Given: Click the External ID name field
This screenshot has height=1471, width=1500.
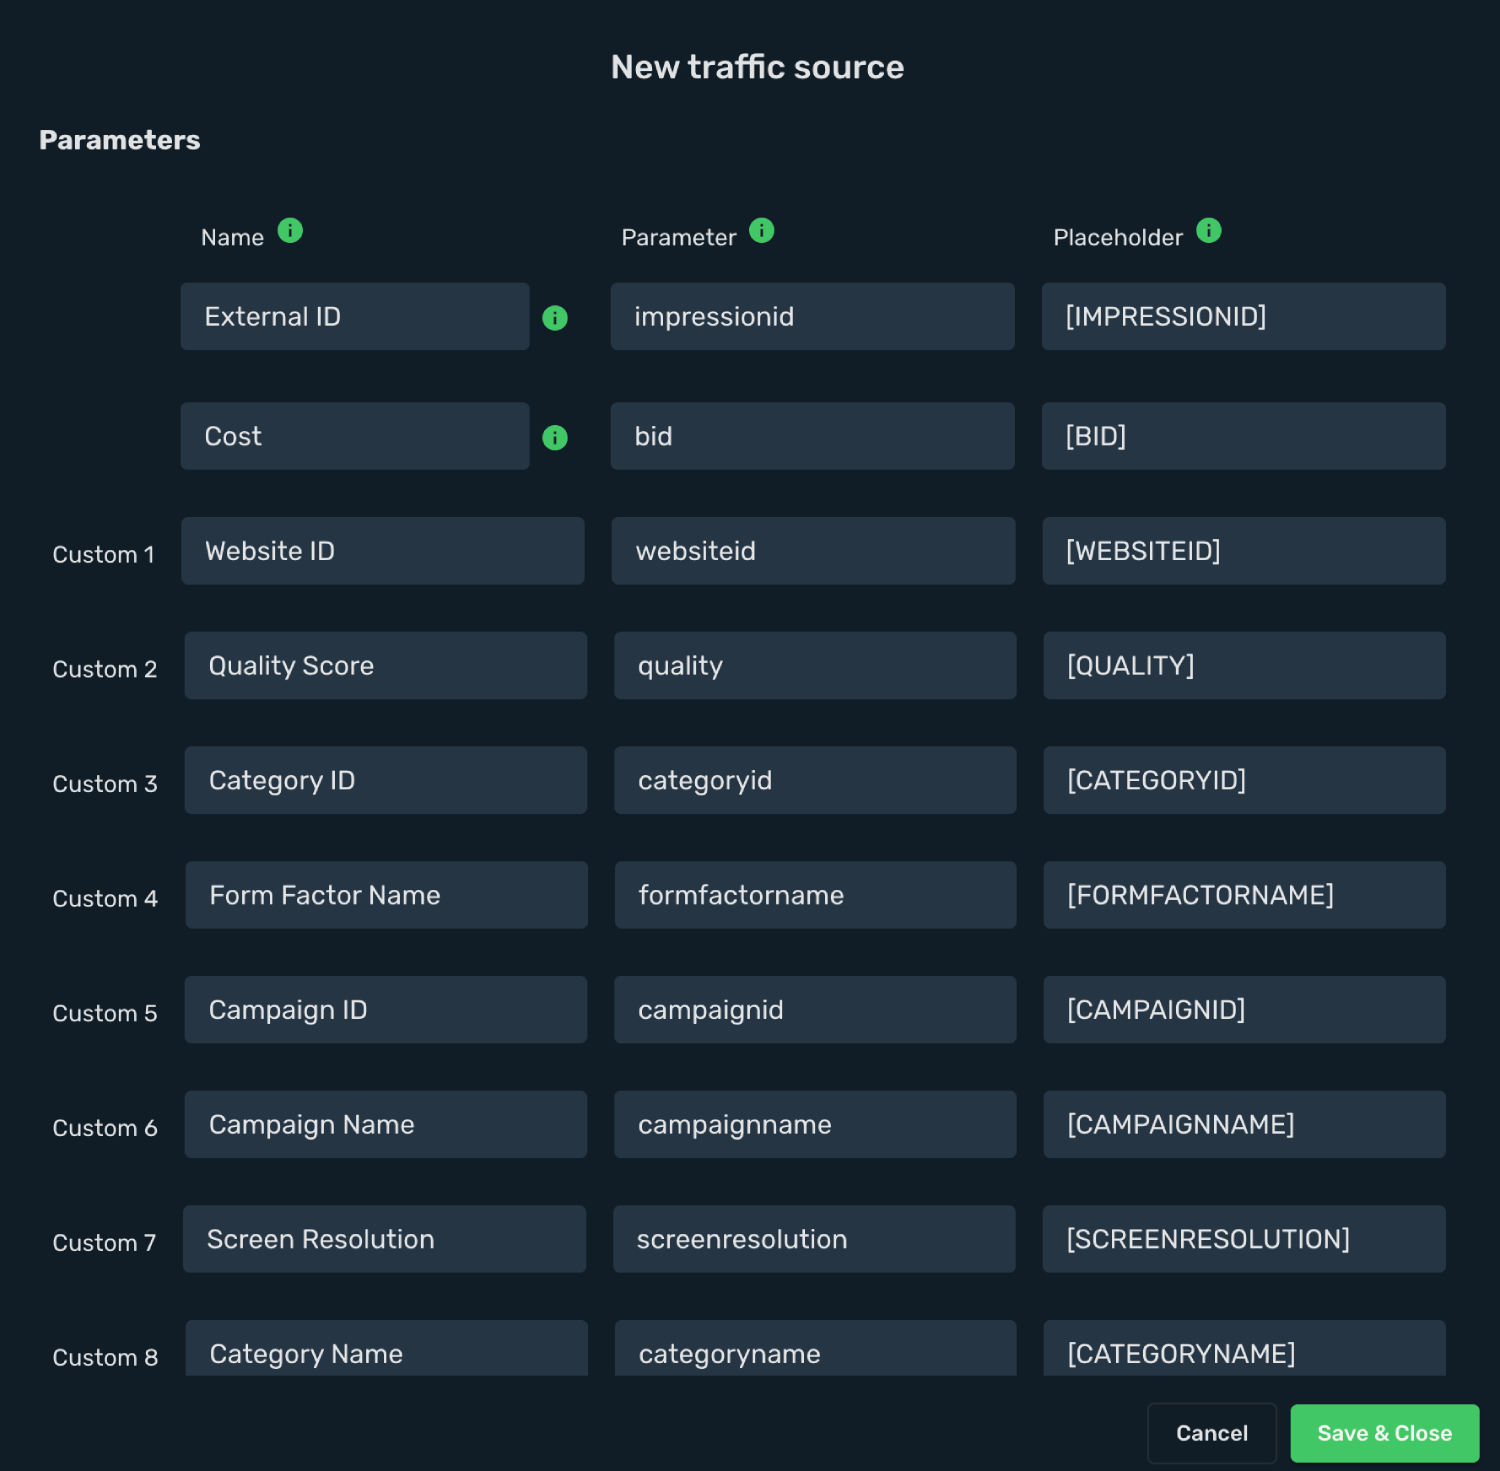Looking at the screenshot, I should pos(355,316).
